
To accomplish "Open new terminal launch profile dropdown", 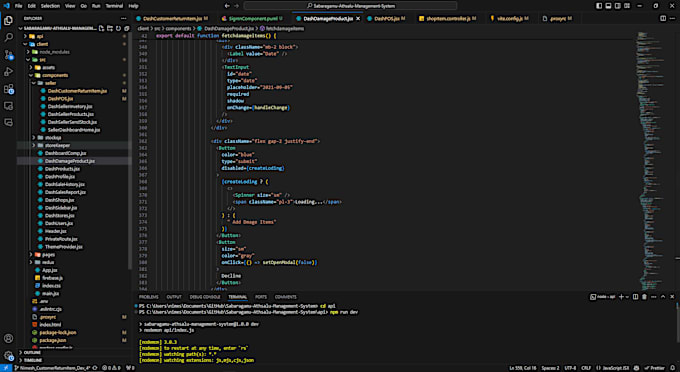I will pyautogui.click(x=627, y=297).
